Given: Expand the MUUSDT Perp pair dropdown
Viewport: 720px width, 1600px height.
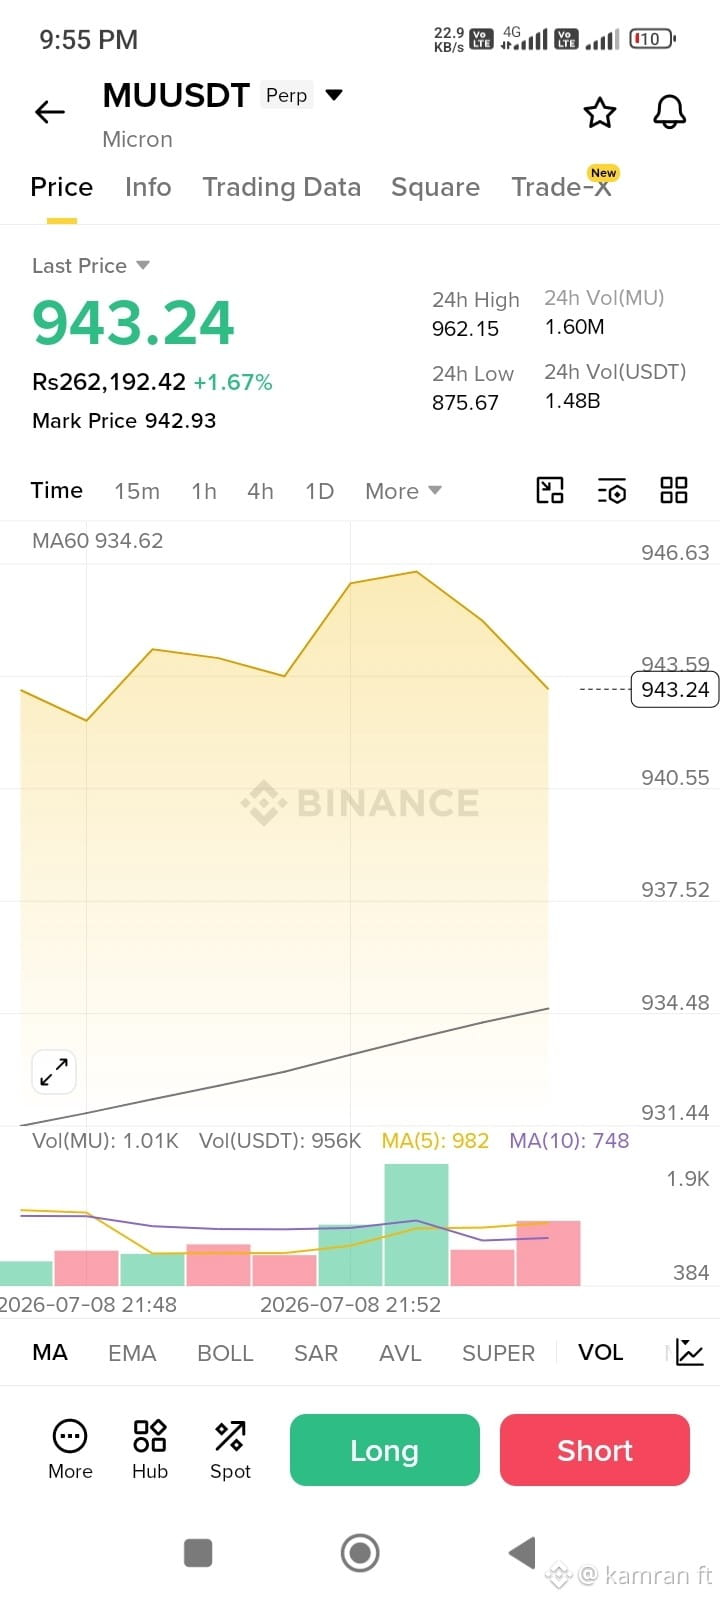Looking at the screenshot, I should (x=335, y=95).
